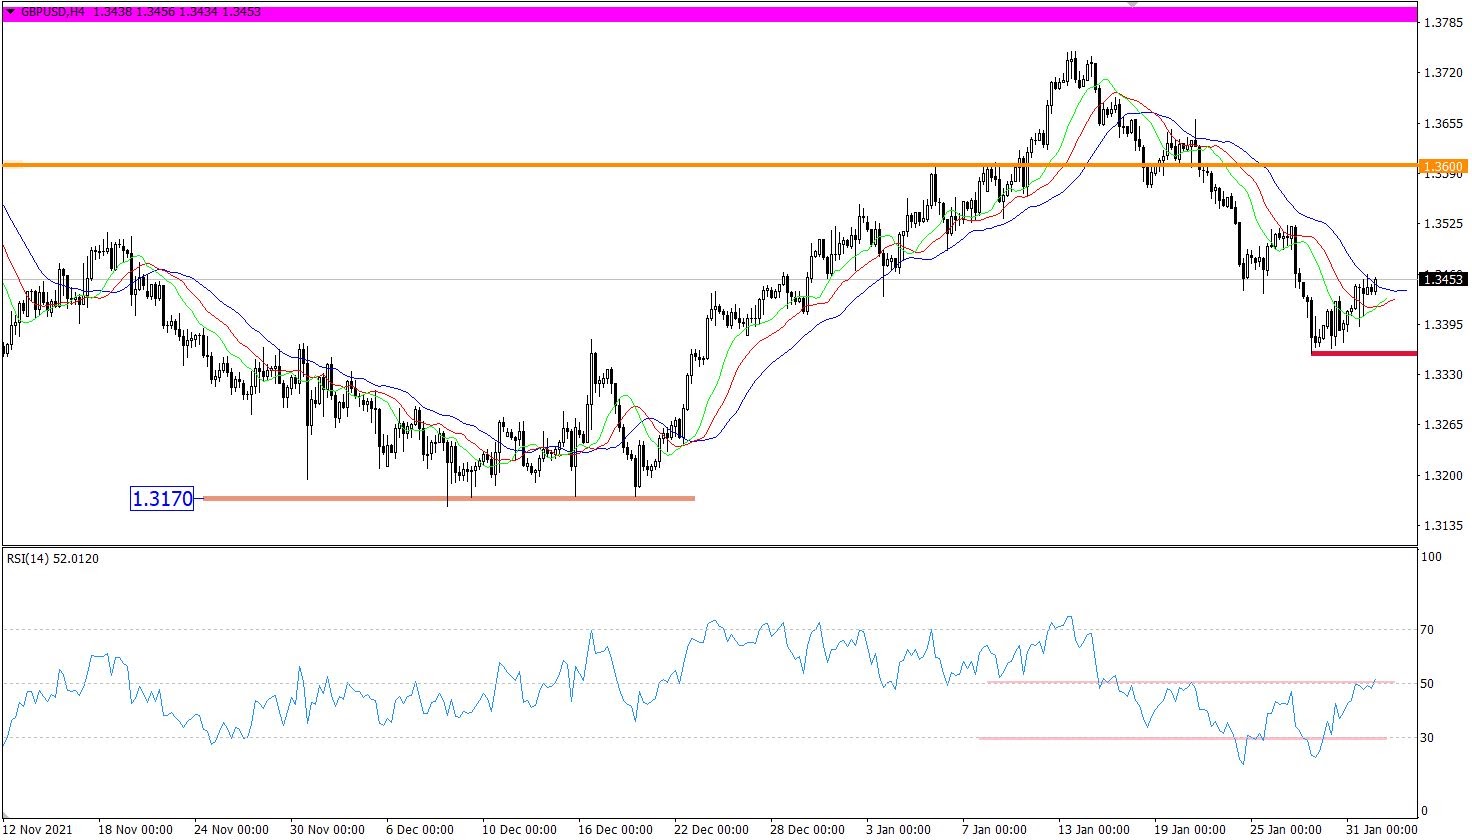Select the orange horizontal line at 1.3600
Image resolution: width=1472 pixels, height=840 pixels.
point(709,164)
